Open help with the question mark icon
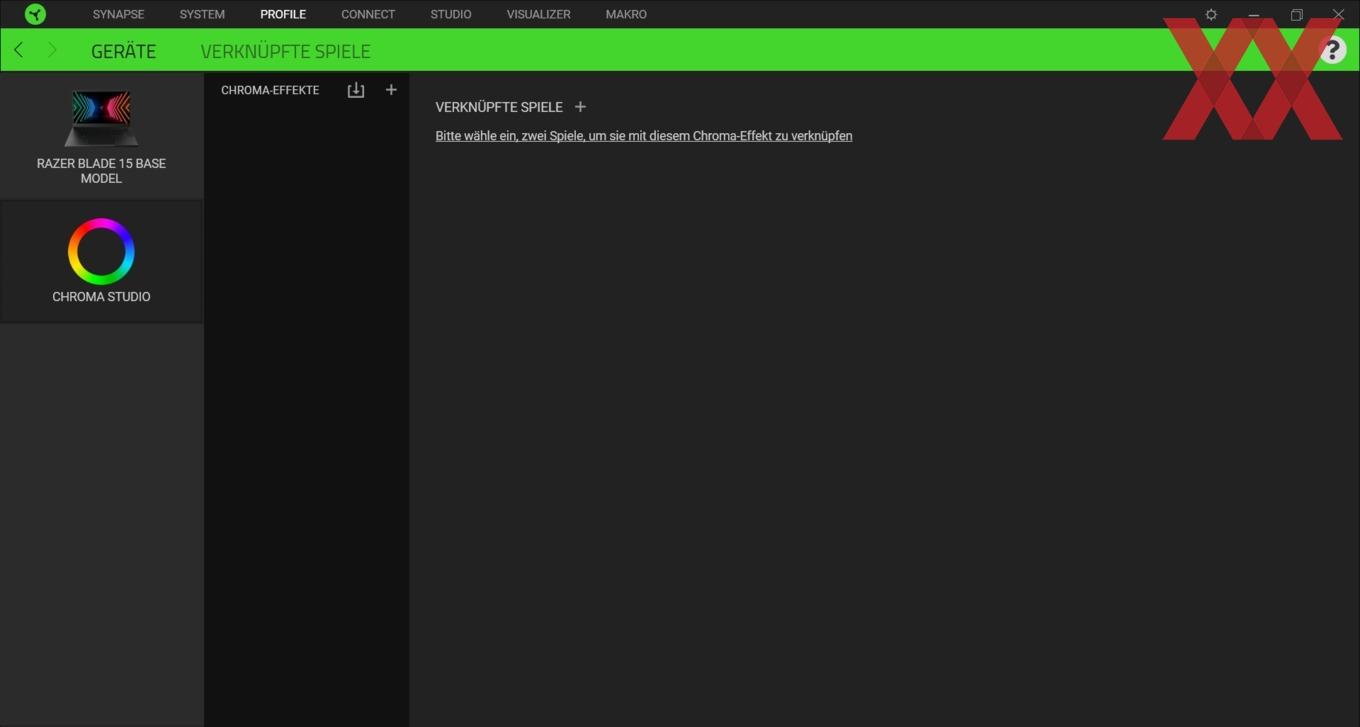This screenshot has width=1360, height=727. click(1332, 50)
